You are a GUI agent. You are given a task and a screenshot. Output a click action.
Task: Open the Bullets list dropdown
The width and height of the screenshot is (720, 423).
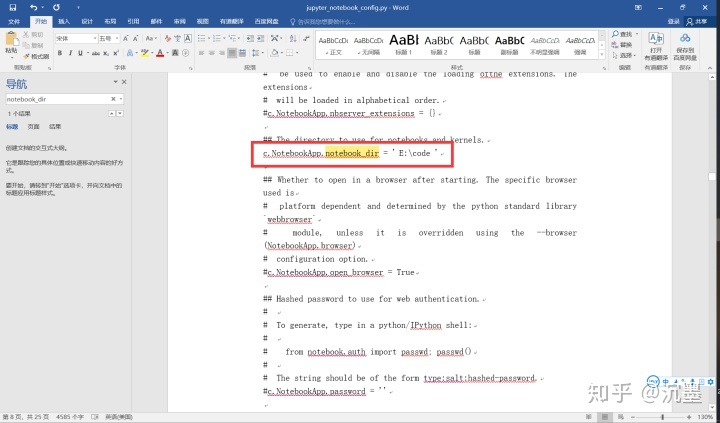tap(210, 39)
